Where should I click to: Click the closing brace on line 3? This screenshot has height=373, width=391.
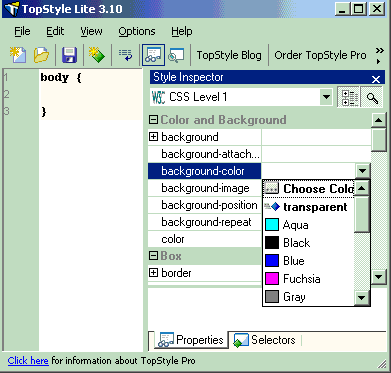point(44,112)
